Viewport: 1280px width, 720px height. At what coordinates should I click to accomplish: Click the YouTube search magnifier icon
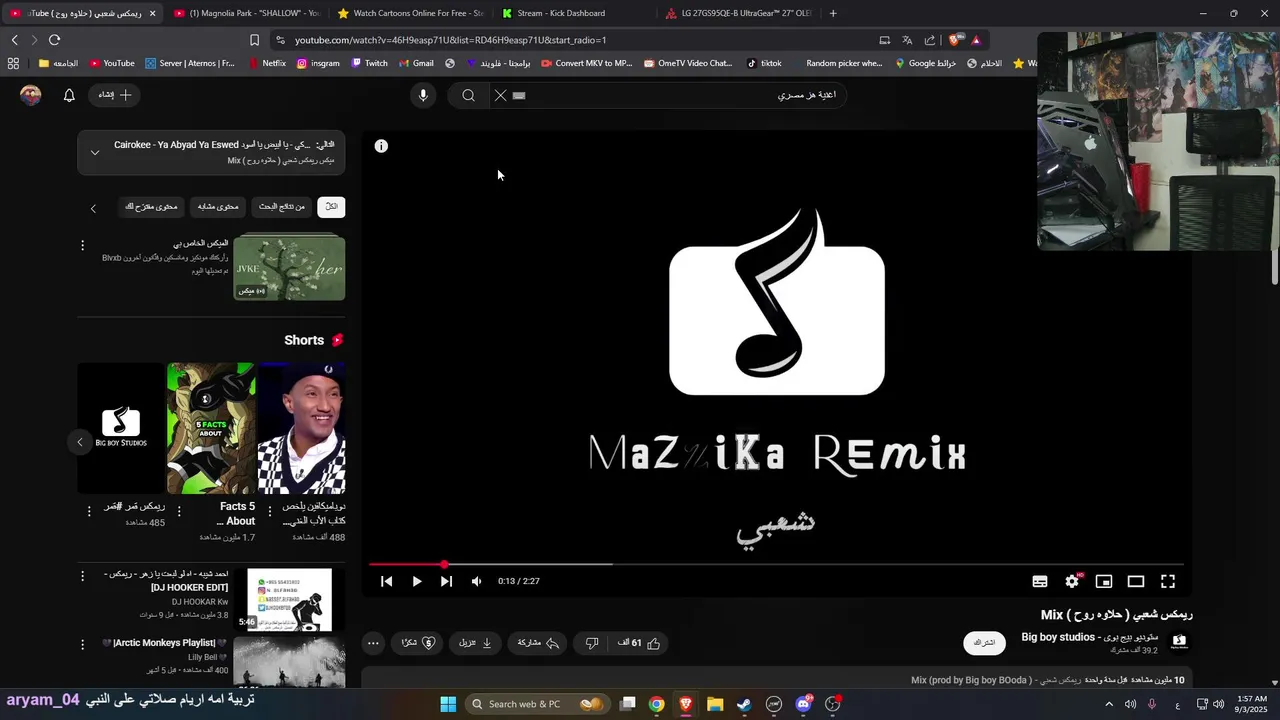click(468, 95)
